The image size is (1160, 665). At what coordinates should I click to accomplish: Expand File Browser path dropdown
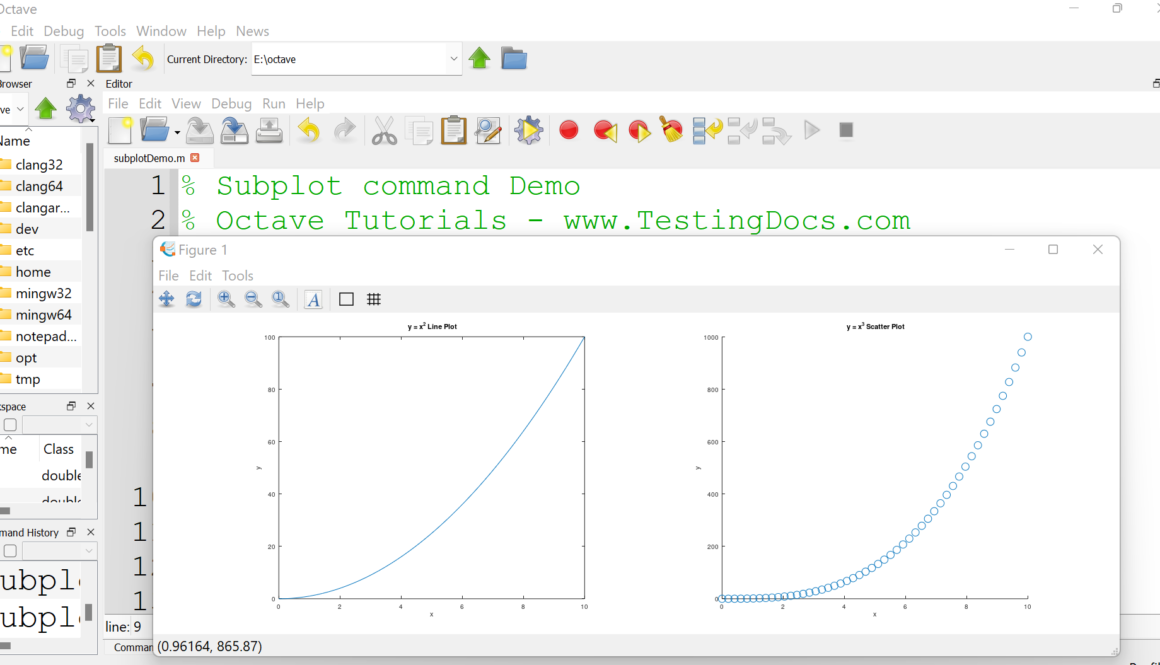20,109
